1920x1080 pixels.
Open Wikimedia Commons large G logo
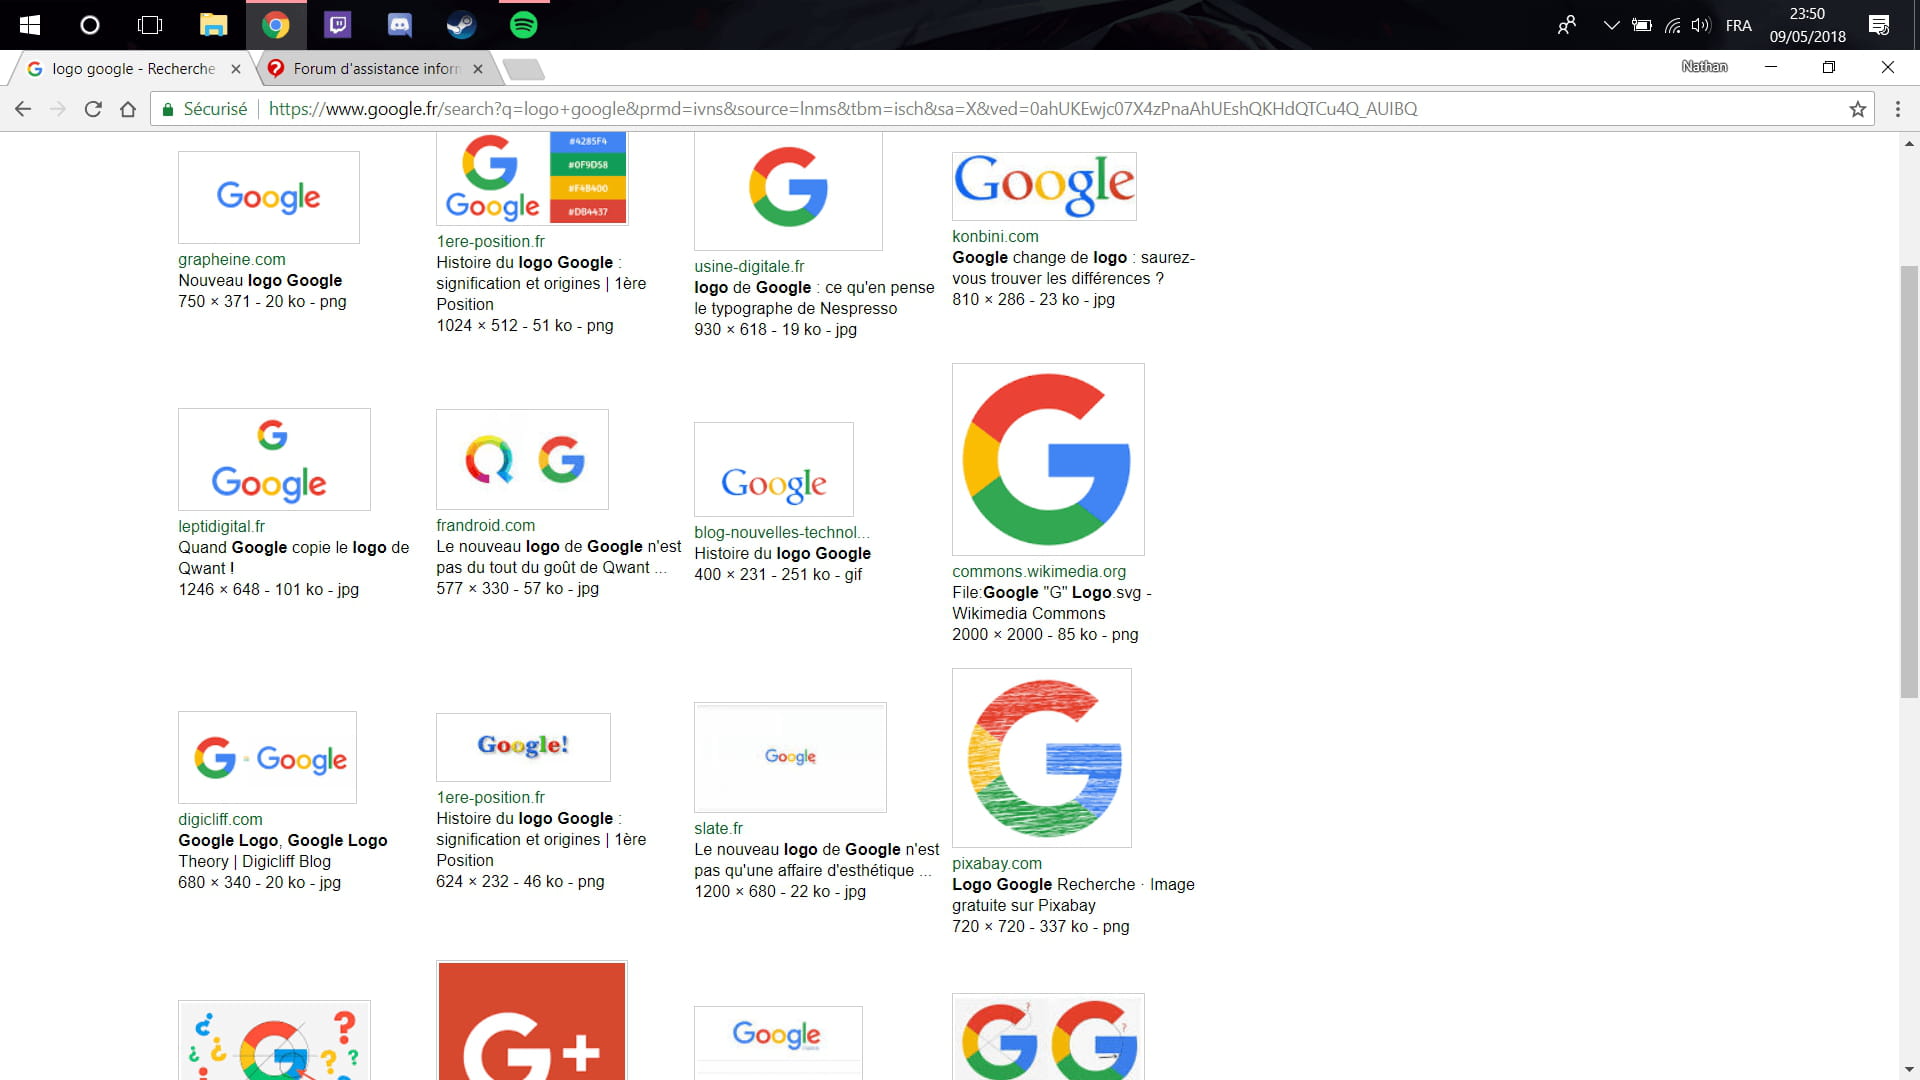pos(1048,459)
